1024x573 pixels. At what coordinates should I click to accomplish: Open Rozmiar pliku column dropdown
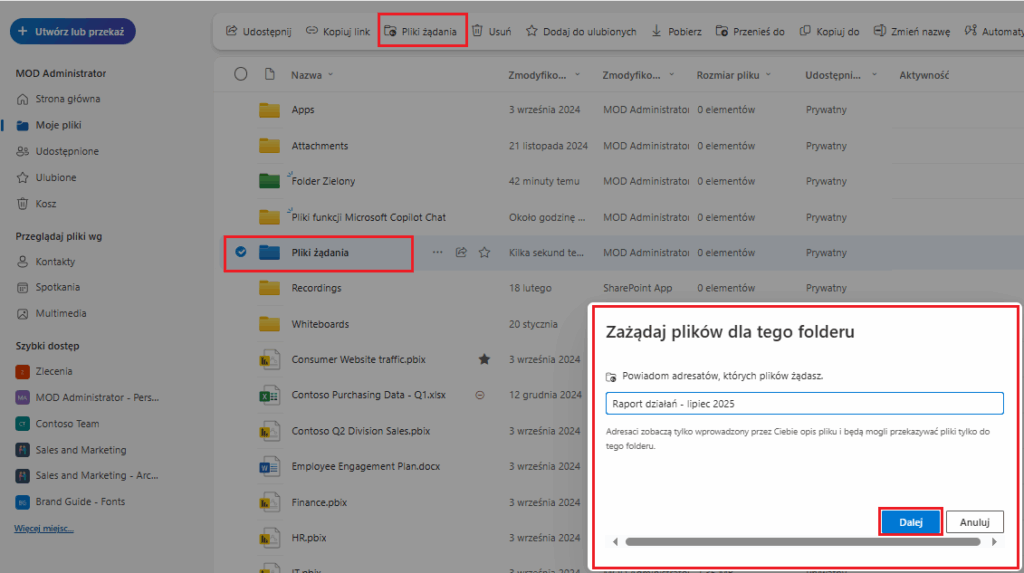tap(733, 75)
